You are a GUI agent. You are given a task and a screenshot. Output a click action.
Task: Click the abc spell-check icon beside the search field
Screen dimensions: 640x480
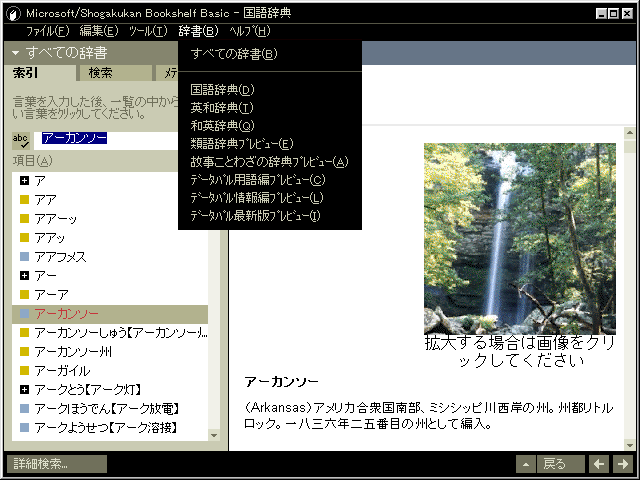tap(20, 141)
